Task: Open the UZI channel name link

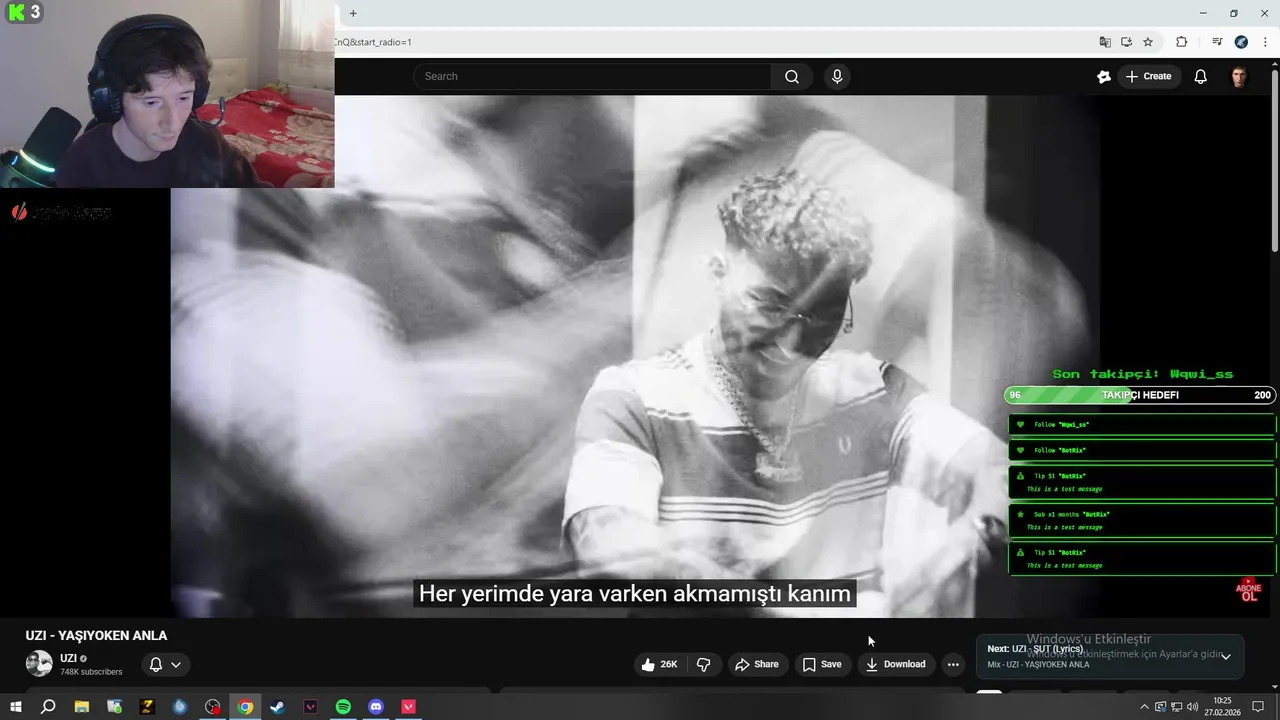Action: [68, 658]
